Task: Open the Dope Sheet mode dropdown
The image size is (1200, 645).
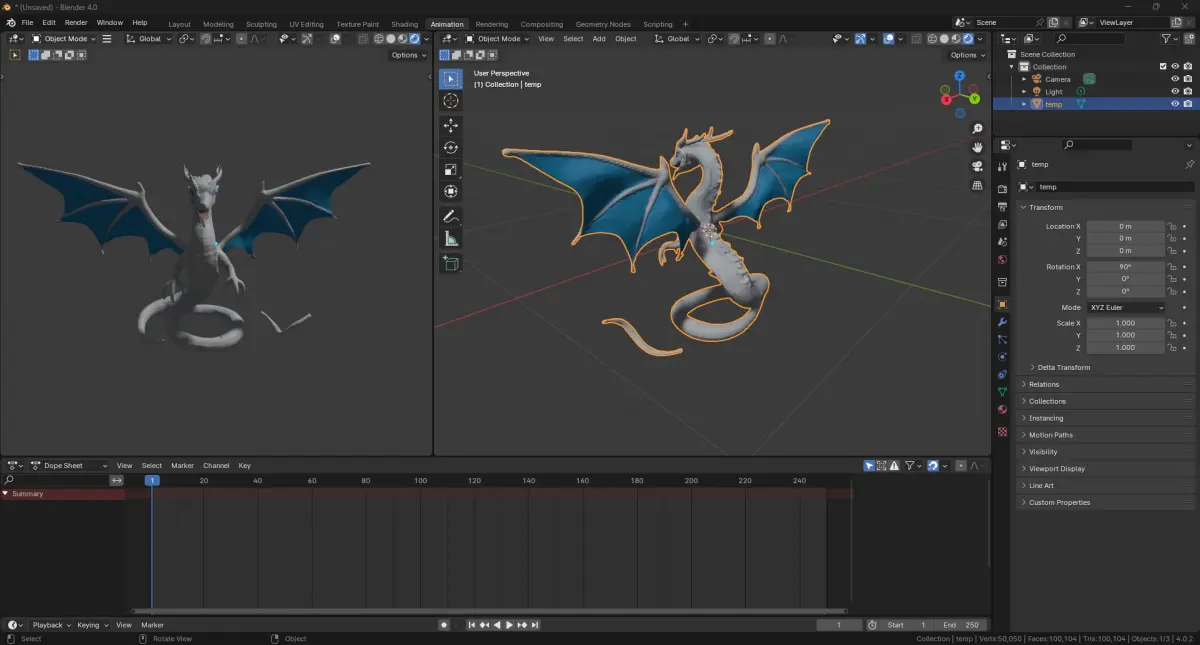Action: (x=69, y=465)
